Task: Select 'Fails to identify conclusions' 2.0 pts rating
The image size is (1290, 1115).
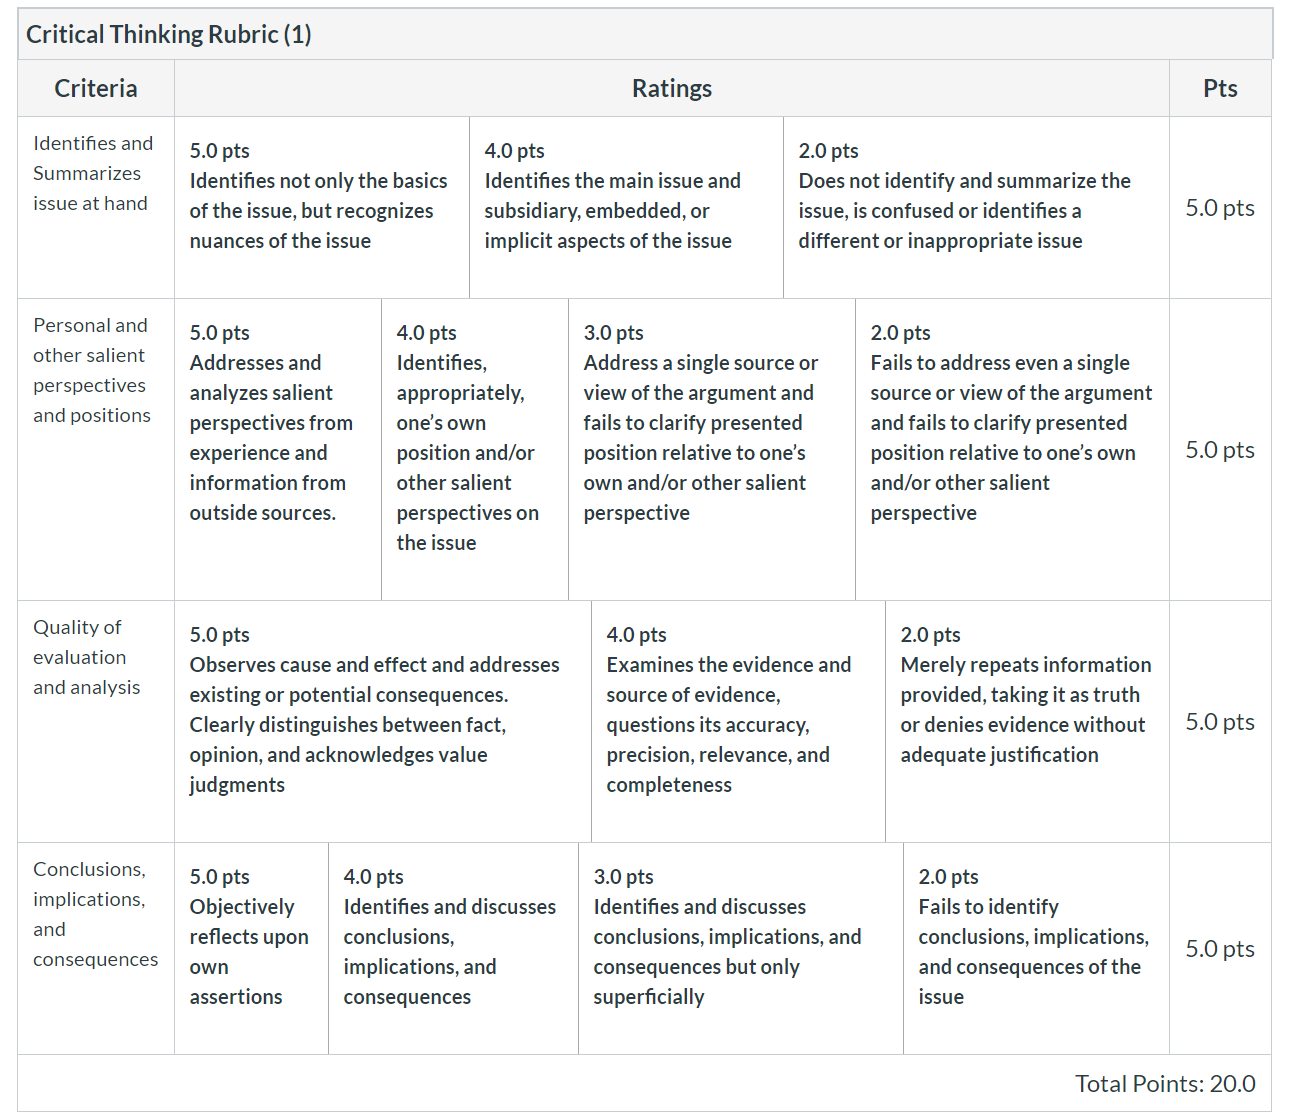Action: [x=1036, y=948]
